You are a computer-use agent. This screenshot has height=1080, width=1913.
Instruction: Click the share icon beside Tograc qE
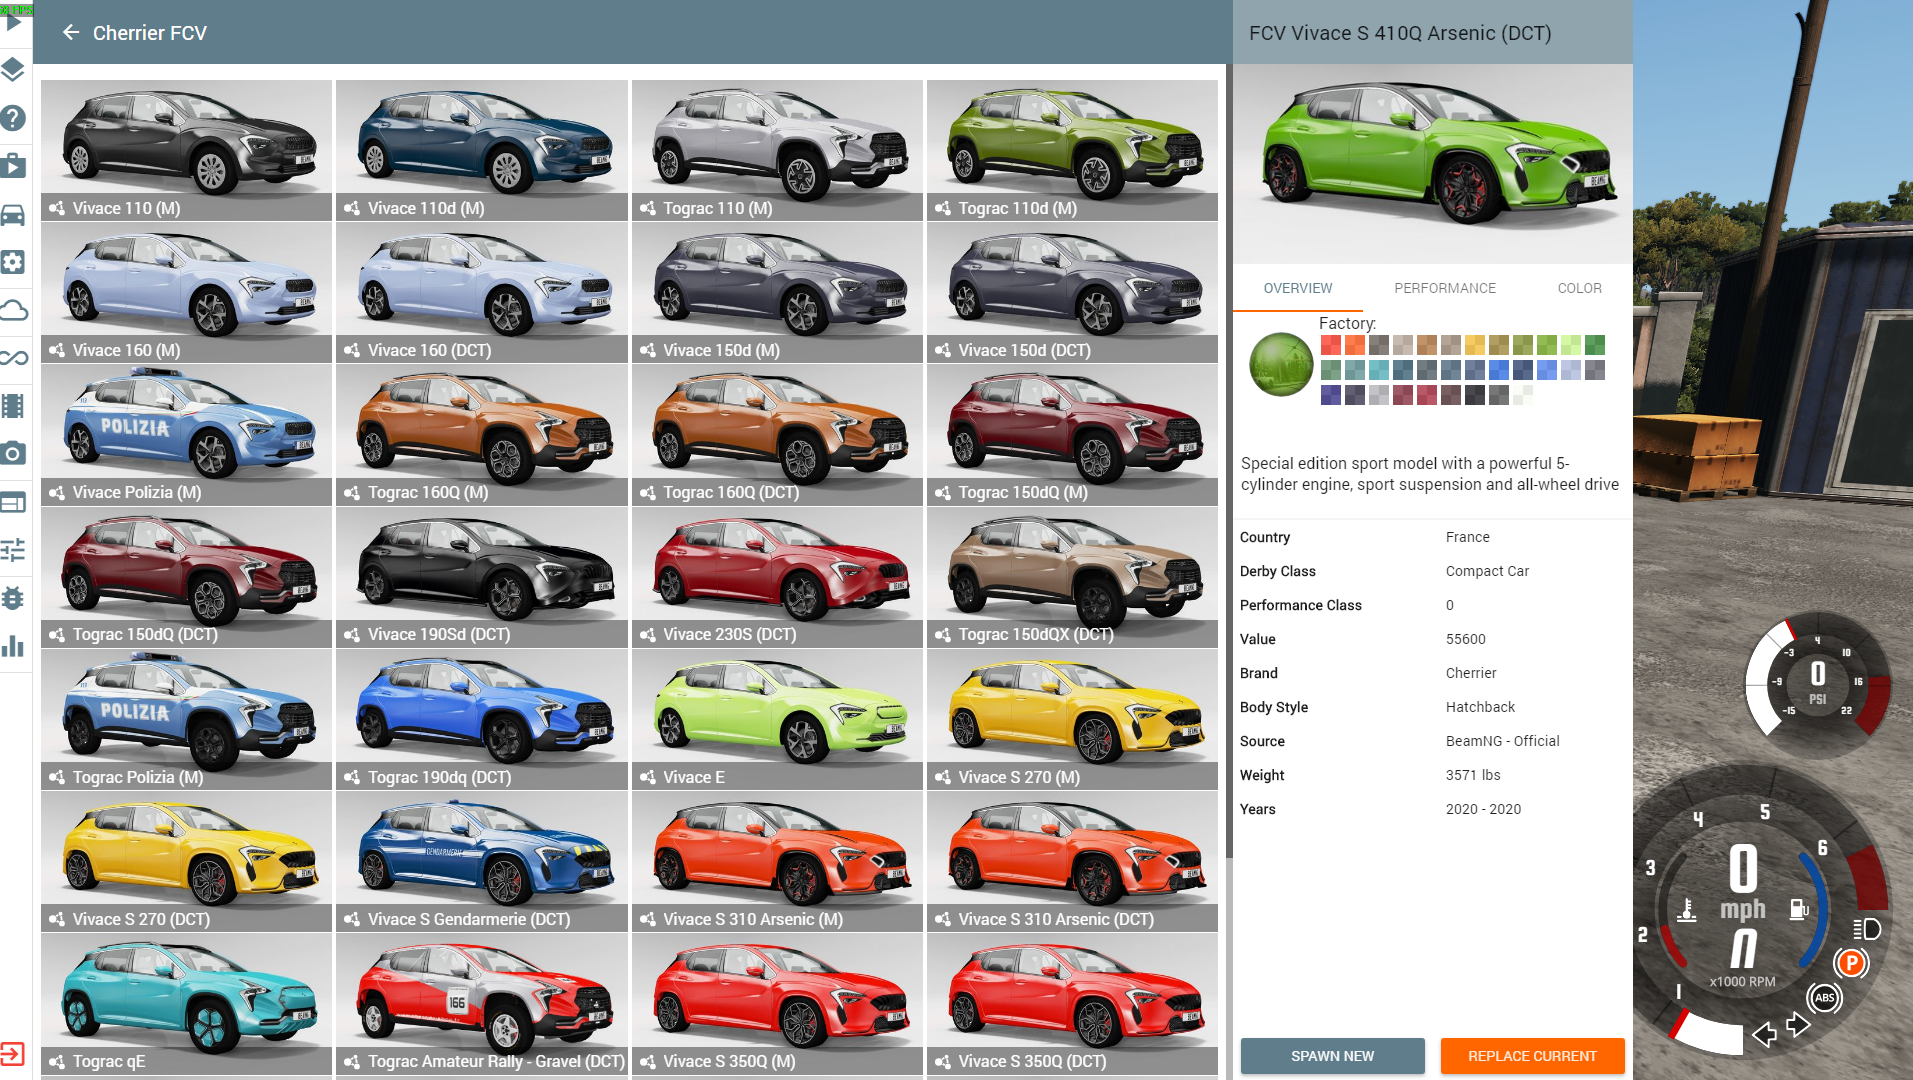click(57, 1062)
